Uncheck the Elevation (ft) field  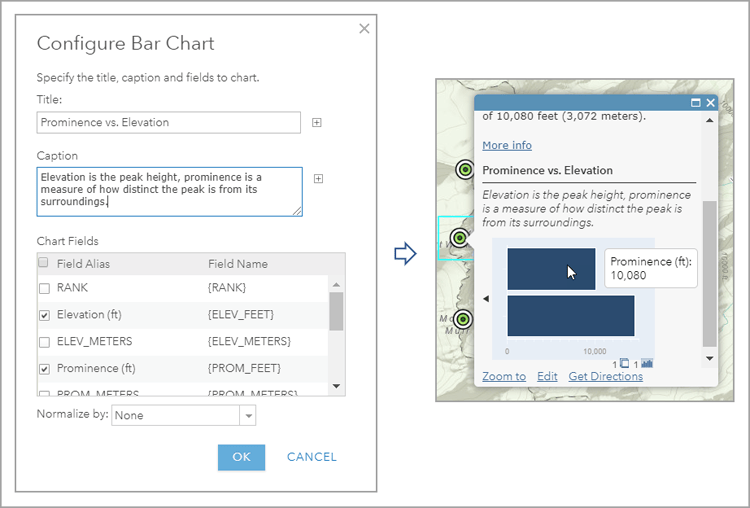click(x=43, y=315)
